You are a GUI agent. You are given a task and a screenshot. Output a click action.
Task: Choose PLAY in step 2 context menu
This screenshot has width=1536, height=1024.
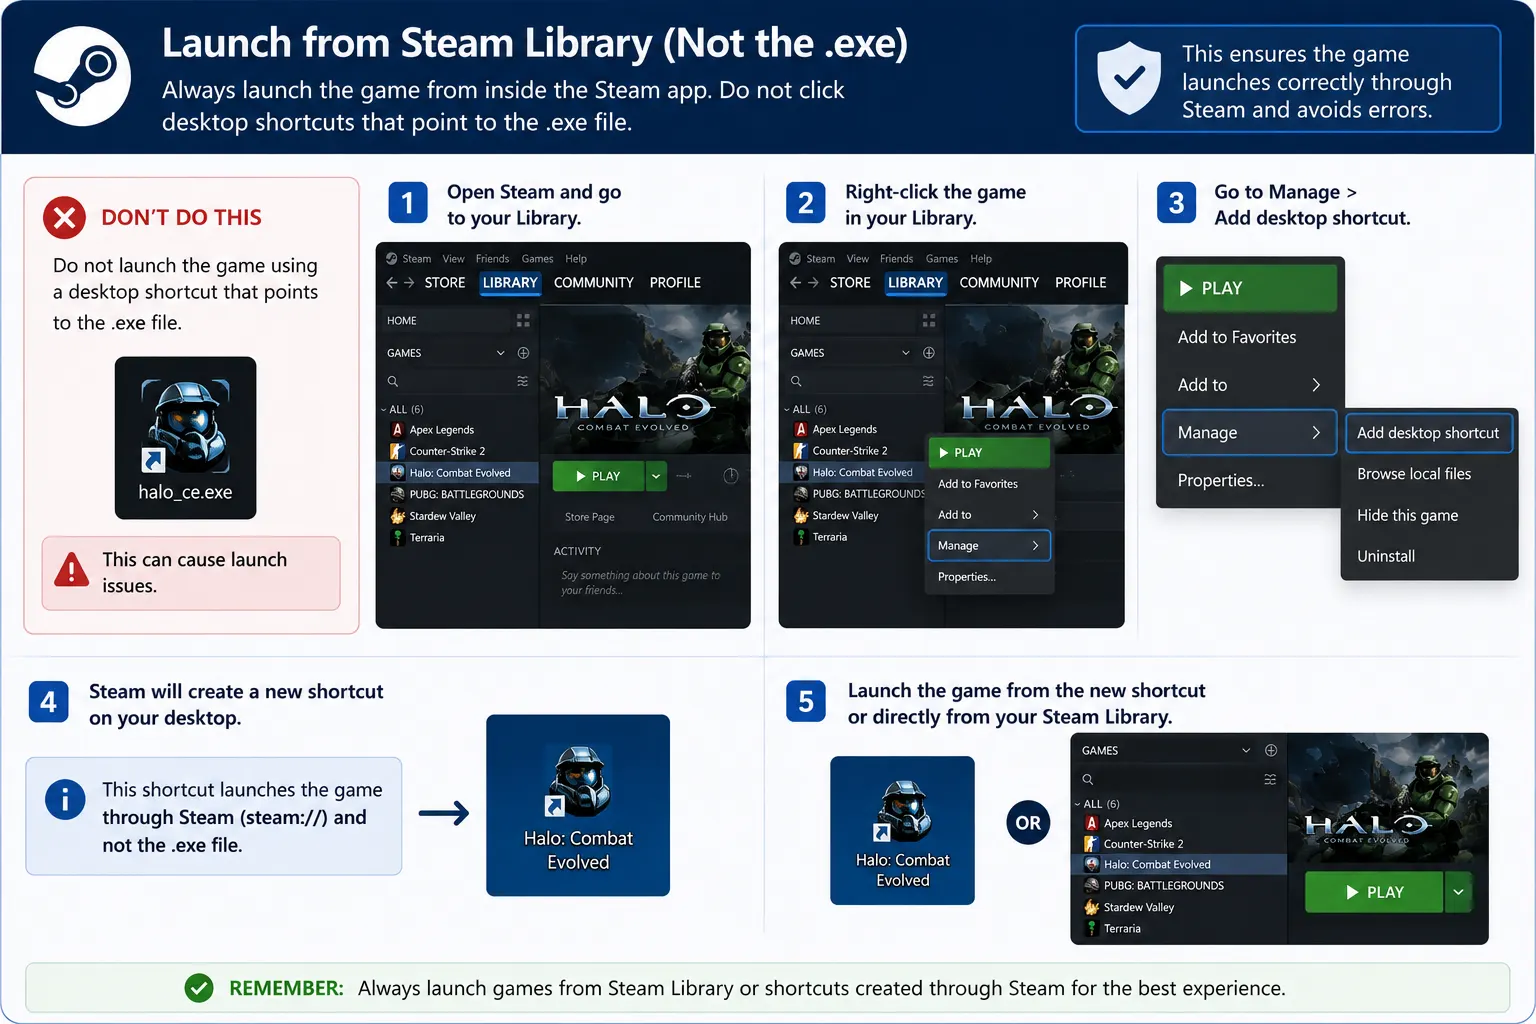pos(988,453)
